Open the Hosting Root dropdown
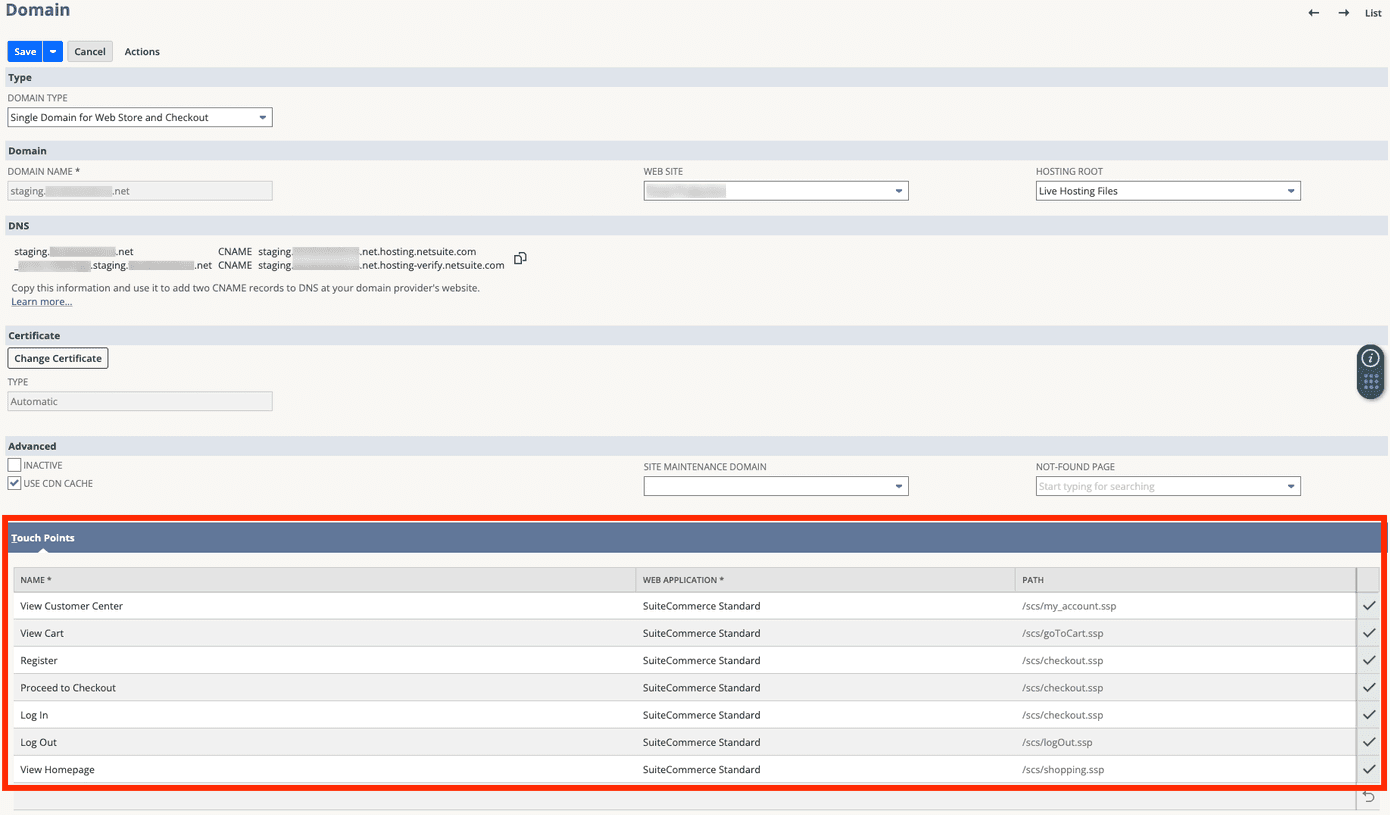The height and width of the screenshot is (815, 1390). 1168,191
